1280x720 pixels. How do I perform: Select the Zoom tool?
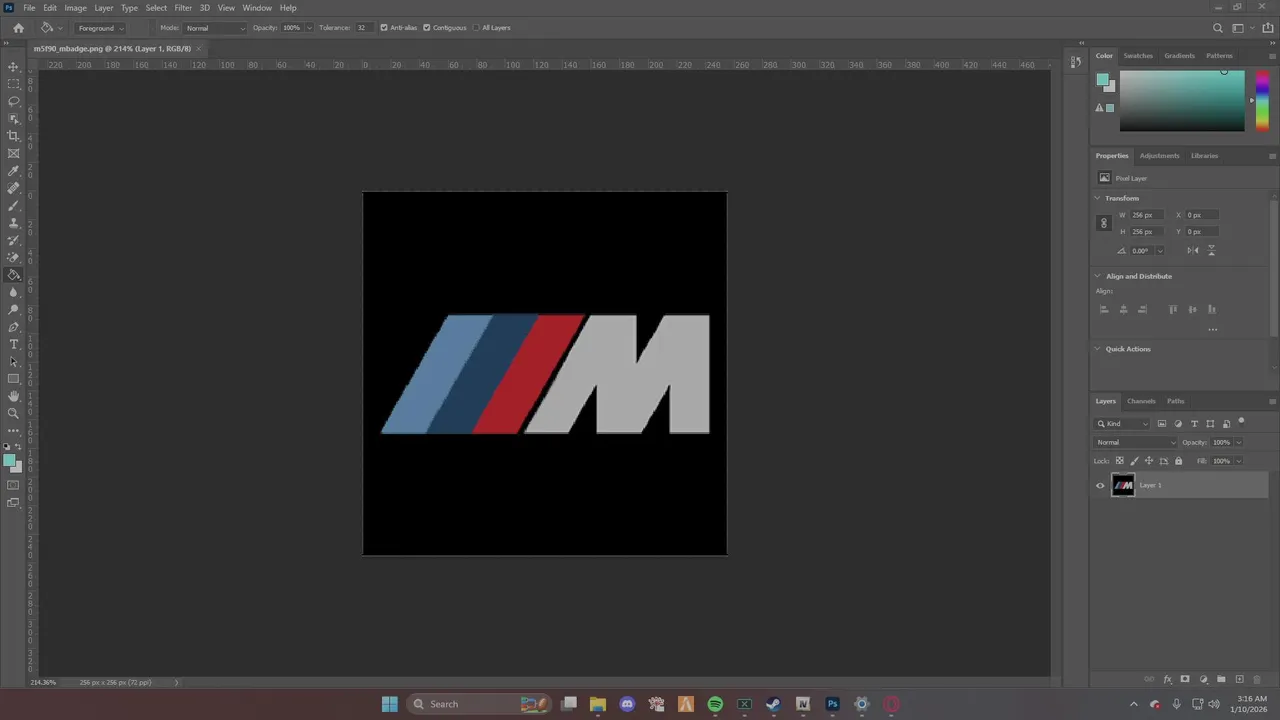pos(13,413)
